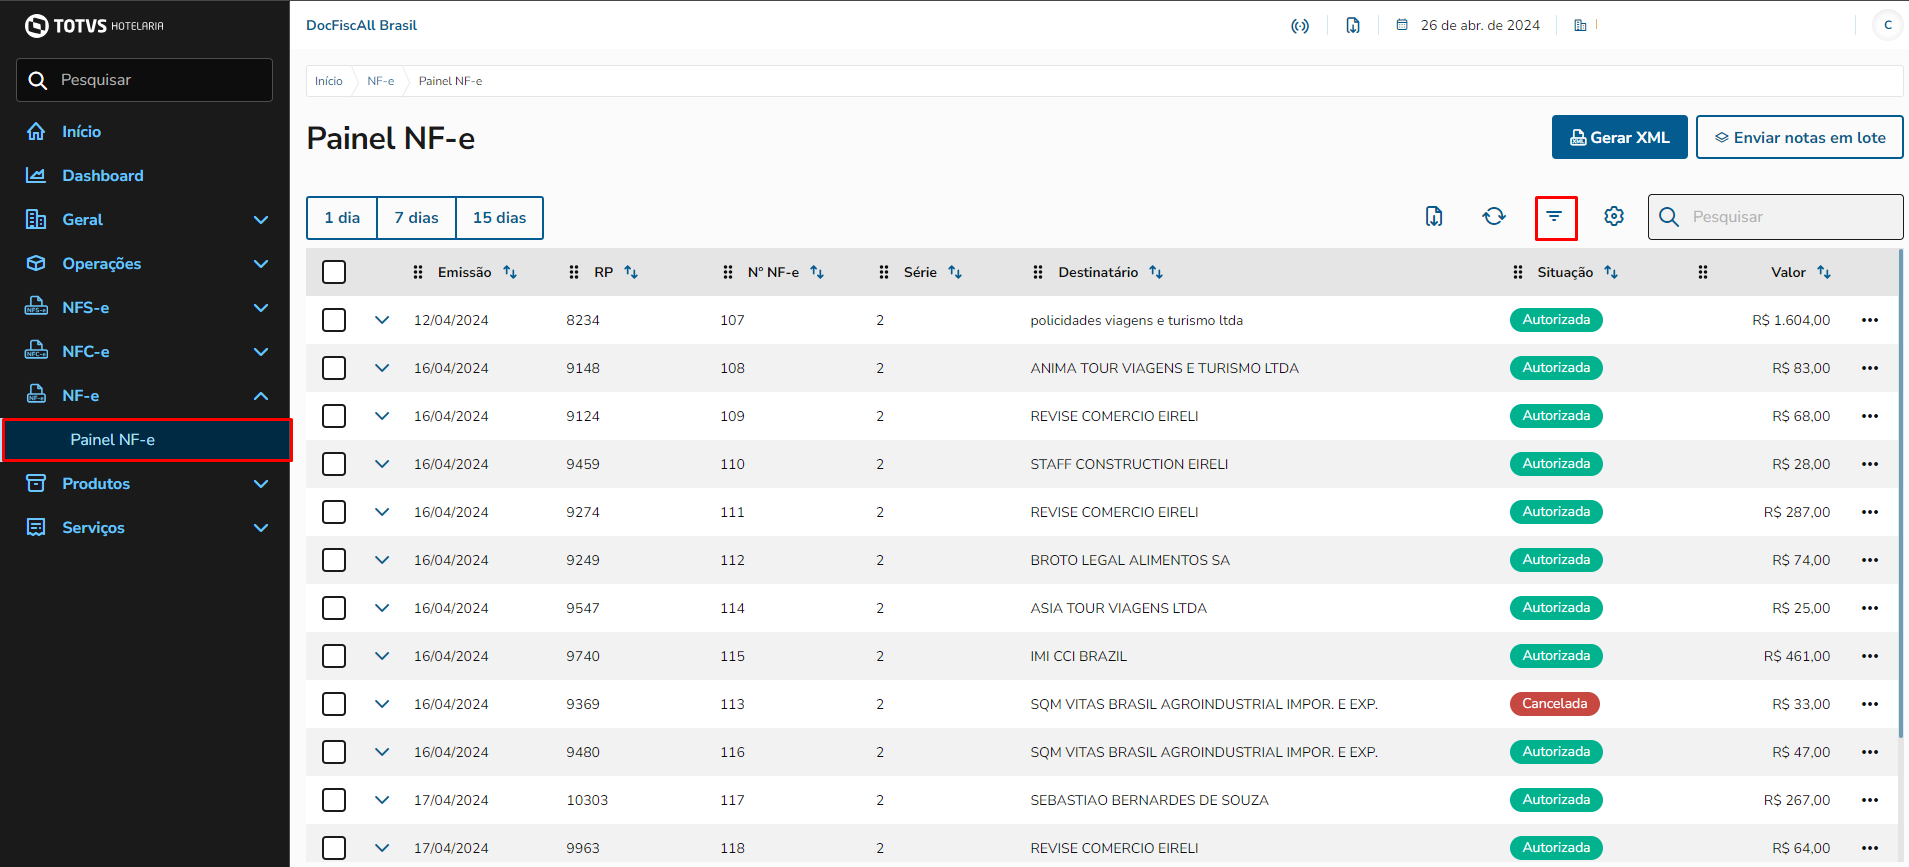Click the table Pesquisar search field
1909x867 pixels.
tap(1776, 217)
